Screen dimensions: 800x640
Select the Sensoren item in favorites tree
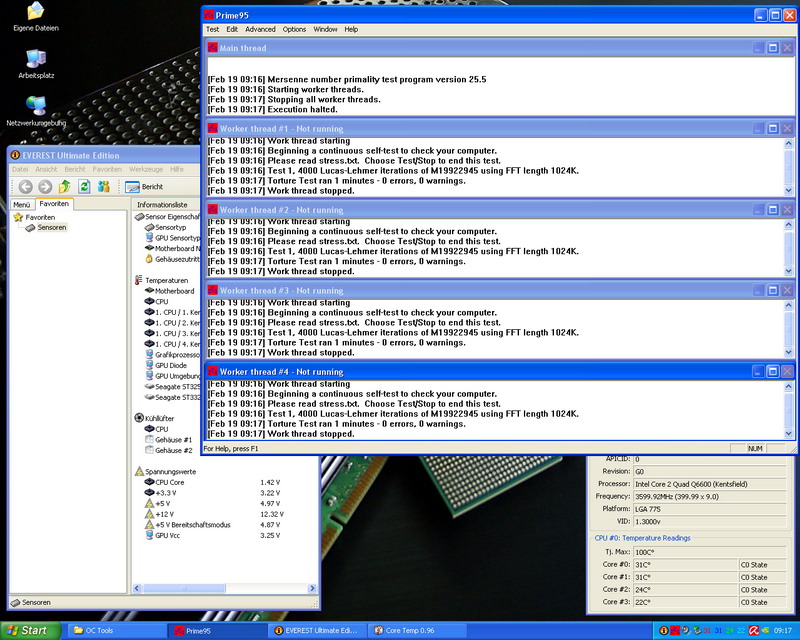tap(52, 228)
